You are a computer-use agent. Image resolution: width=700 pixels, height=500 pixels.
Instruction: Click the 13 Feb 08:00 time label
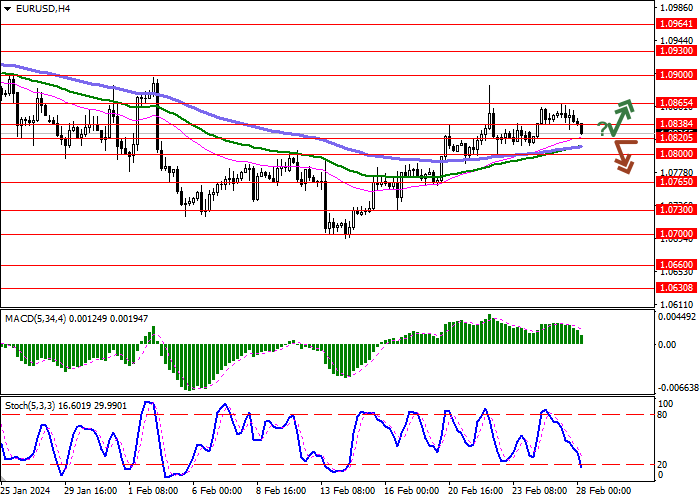[x=348, y=491]
